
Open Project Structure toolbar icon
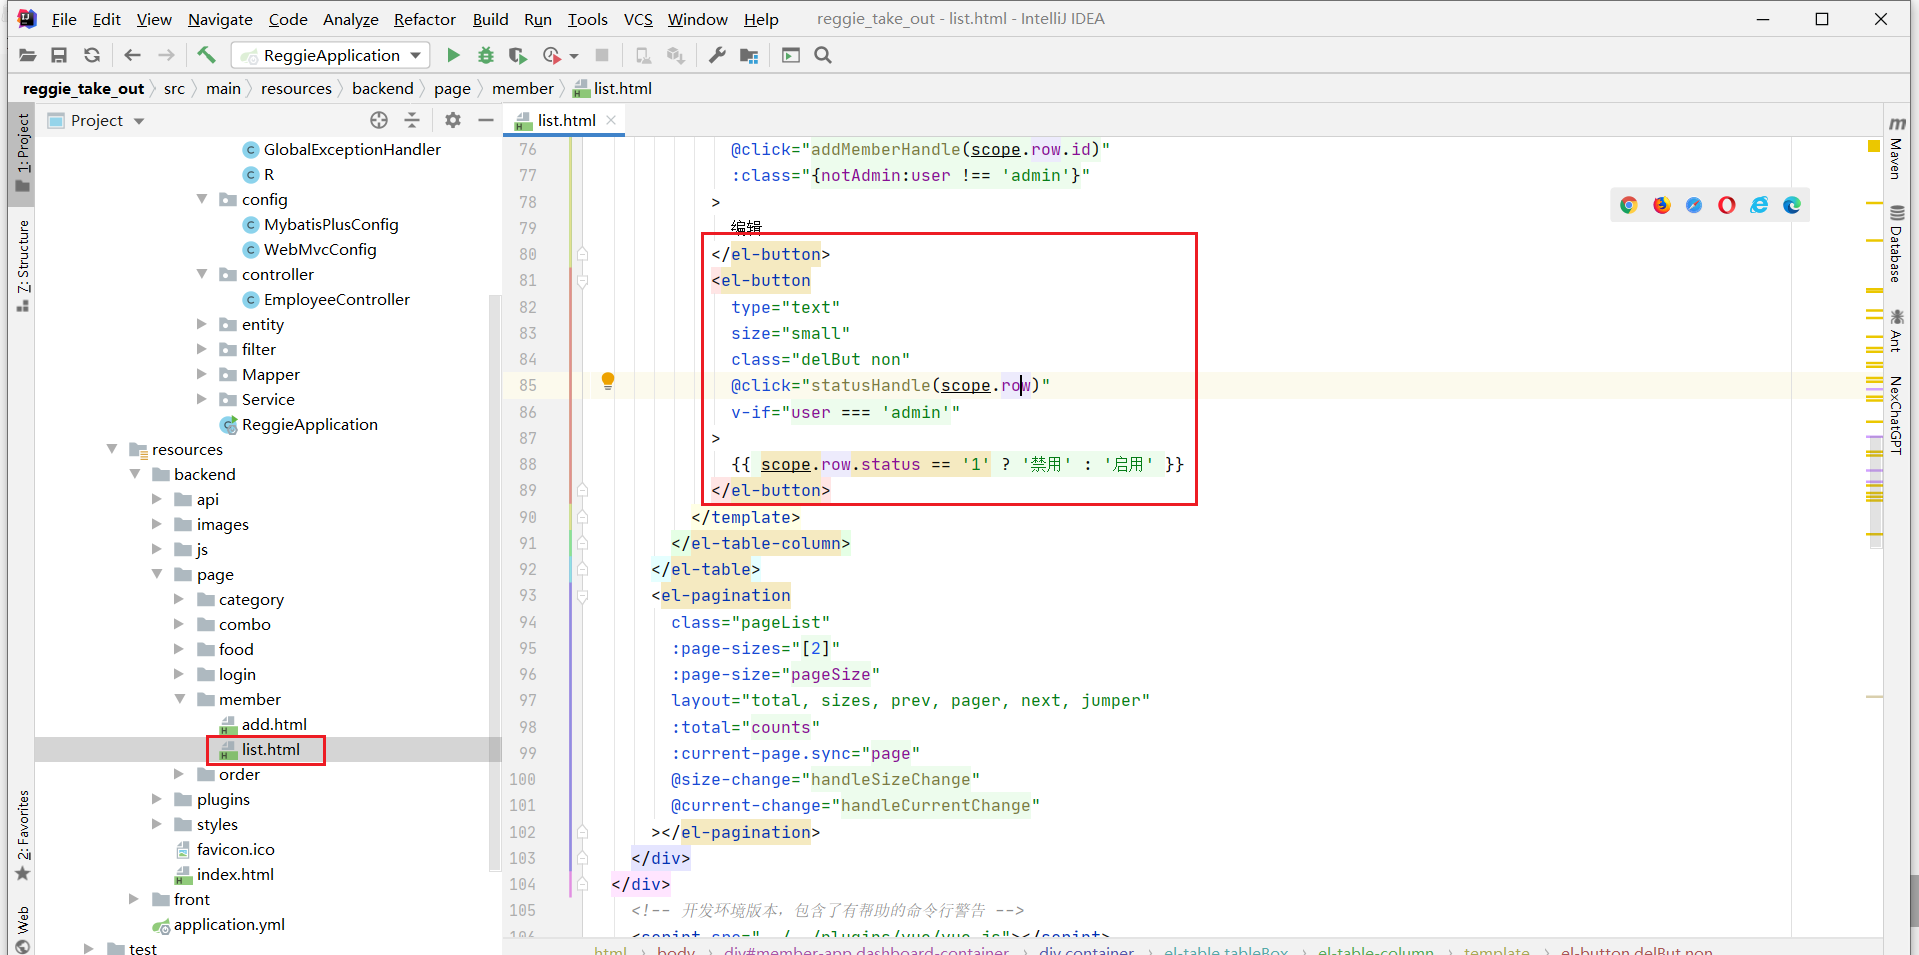(749, 55)
